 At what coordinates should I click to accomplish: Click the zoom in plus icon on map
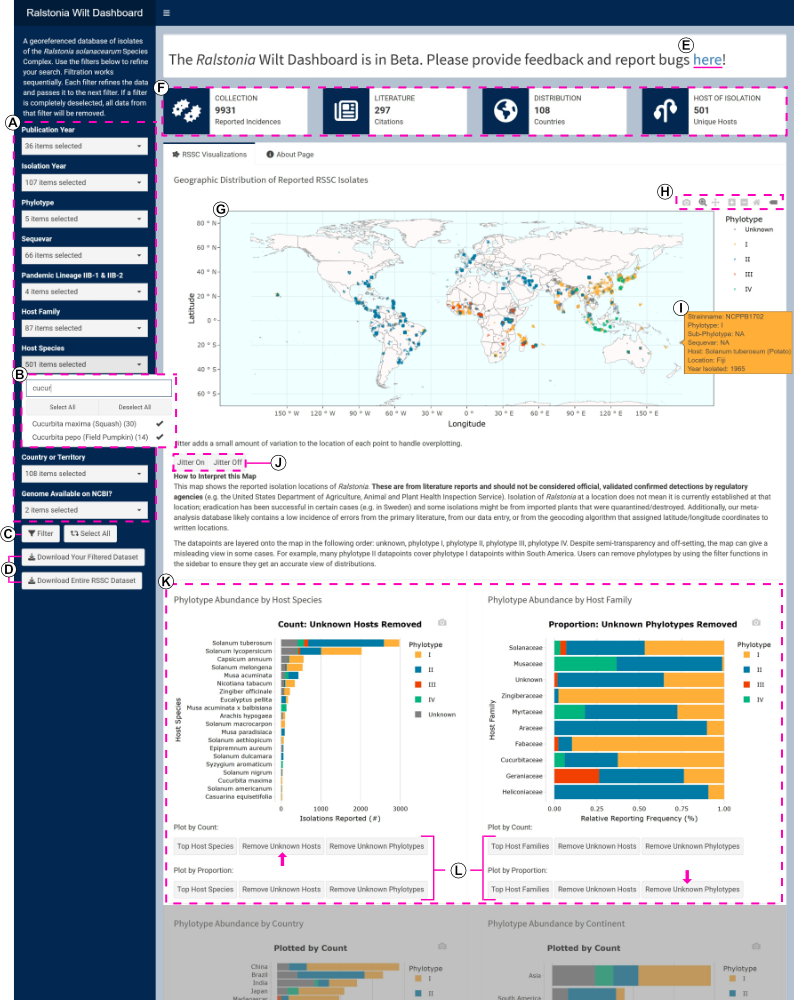pos(733,202)
